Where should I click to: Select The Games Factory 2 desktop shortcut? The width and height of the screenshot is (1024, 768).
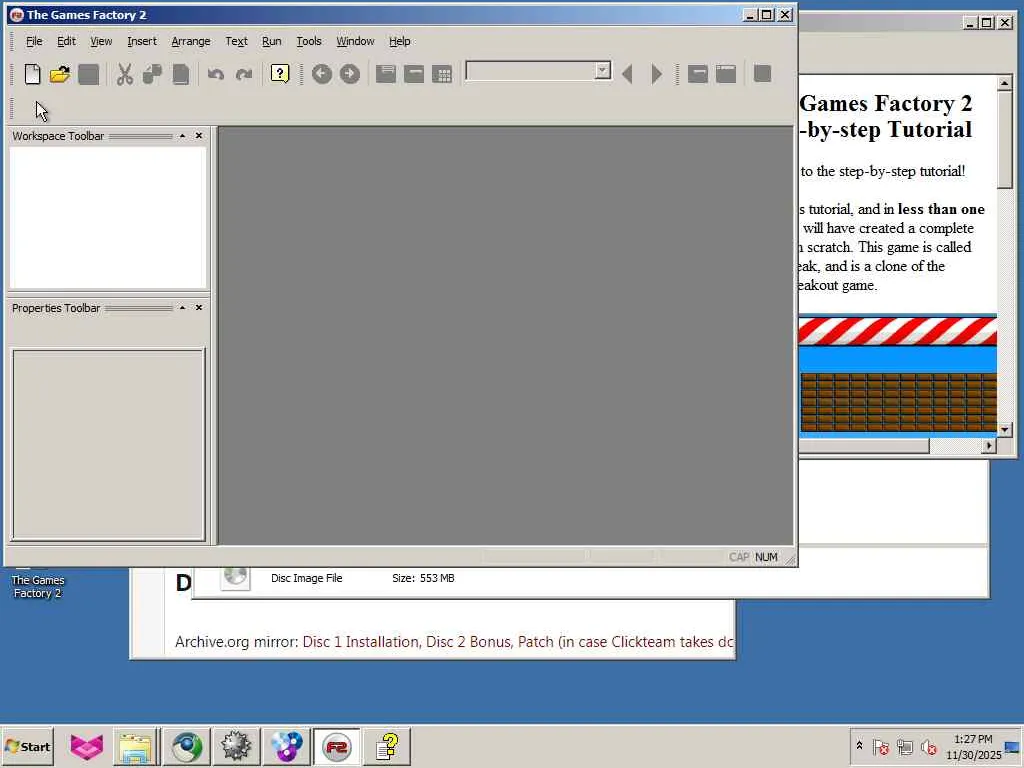(x=37, y=586)
